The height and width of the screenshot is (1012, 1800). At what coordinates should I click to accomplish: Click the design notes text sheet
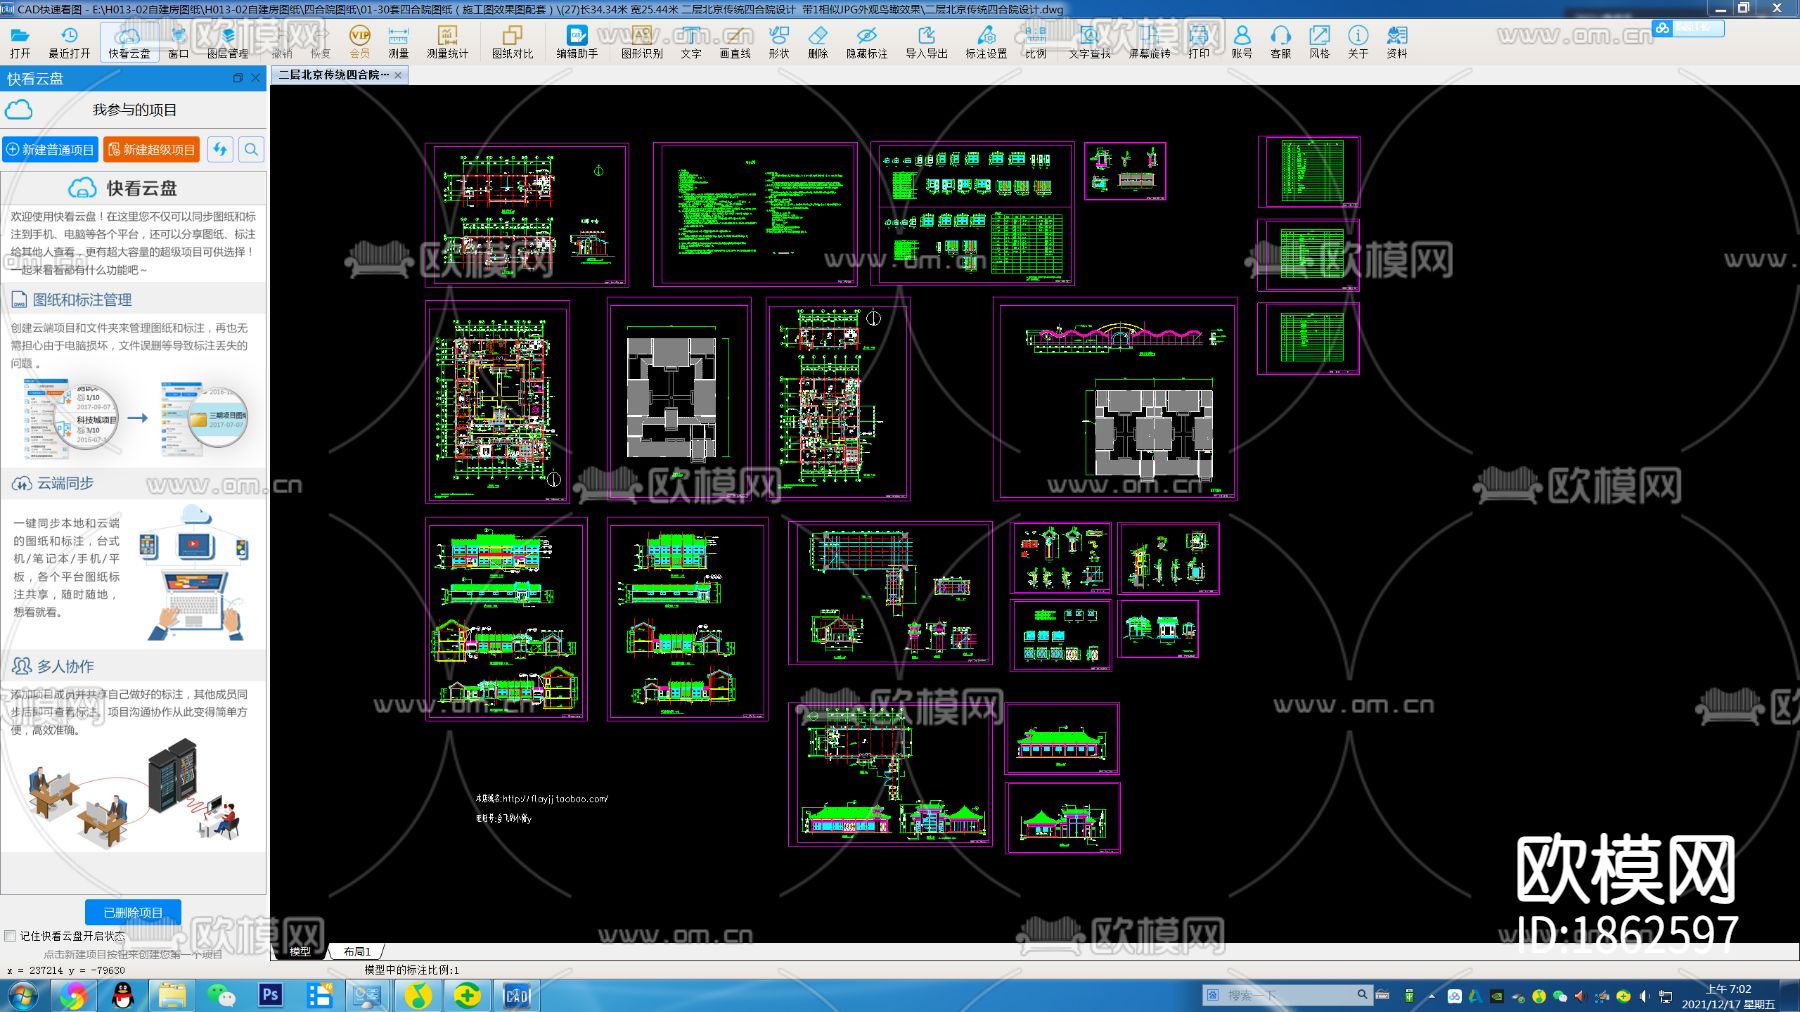click(x=756, y=214)
